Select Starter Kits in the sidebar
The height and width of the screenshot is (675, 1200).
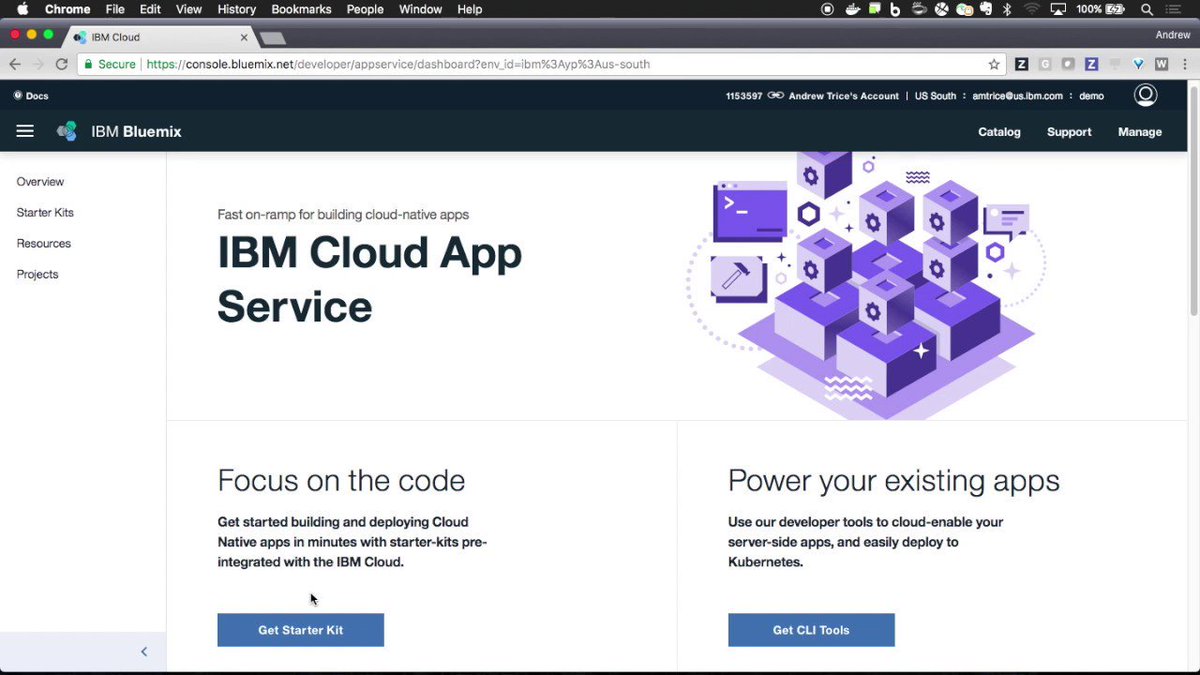coord(45,213)
